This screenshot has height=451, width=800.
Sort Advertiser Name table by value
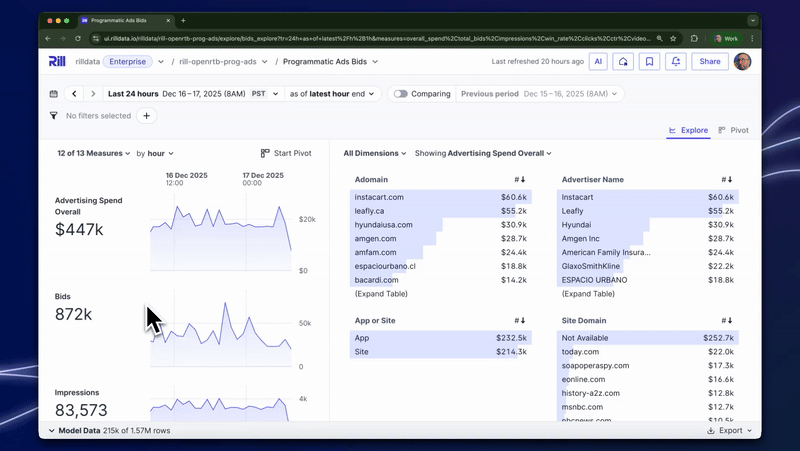tap(726, 180)
